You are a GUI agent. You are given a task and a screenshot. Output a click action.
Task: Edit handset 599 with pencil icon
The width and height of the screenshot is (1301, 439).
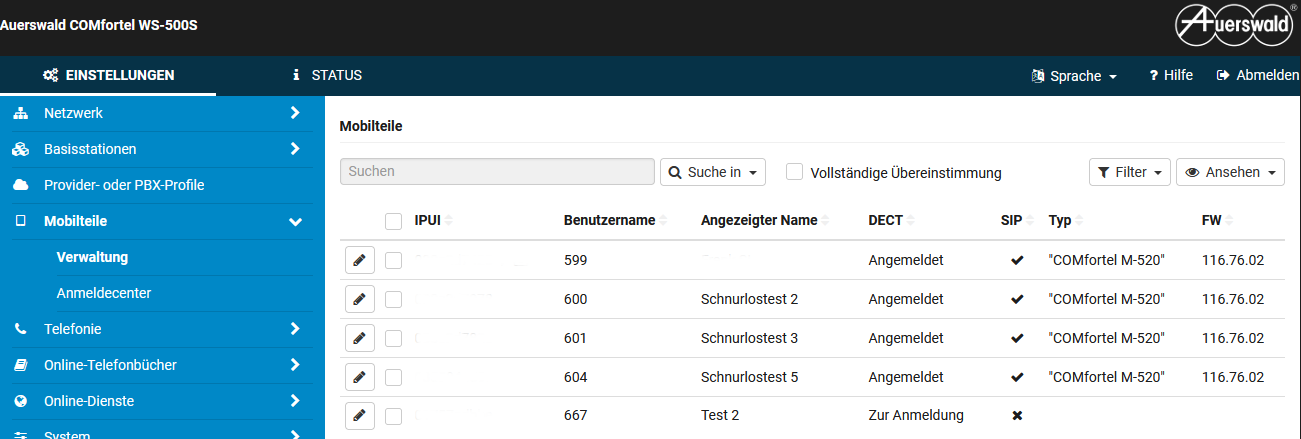[x=359, y=260]
